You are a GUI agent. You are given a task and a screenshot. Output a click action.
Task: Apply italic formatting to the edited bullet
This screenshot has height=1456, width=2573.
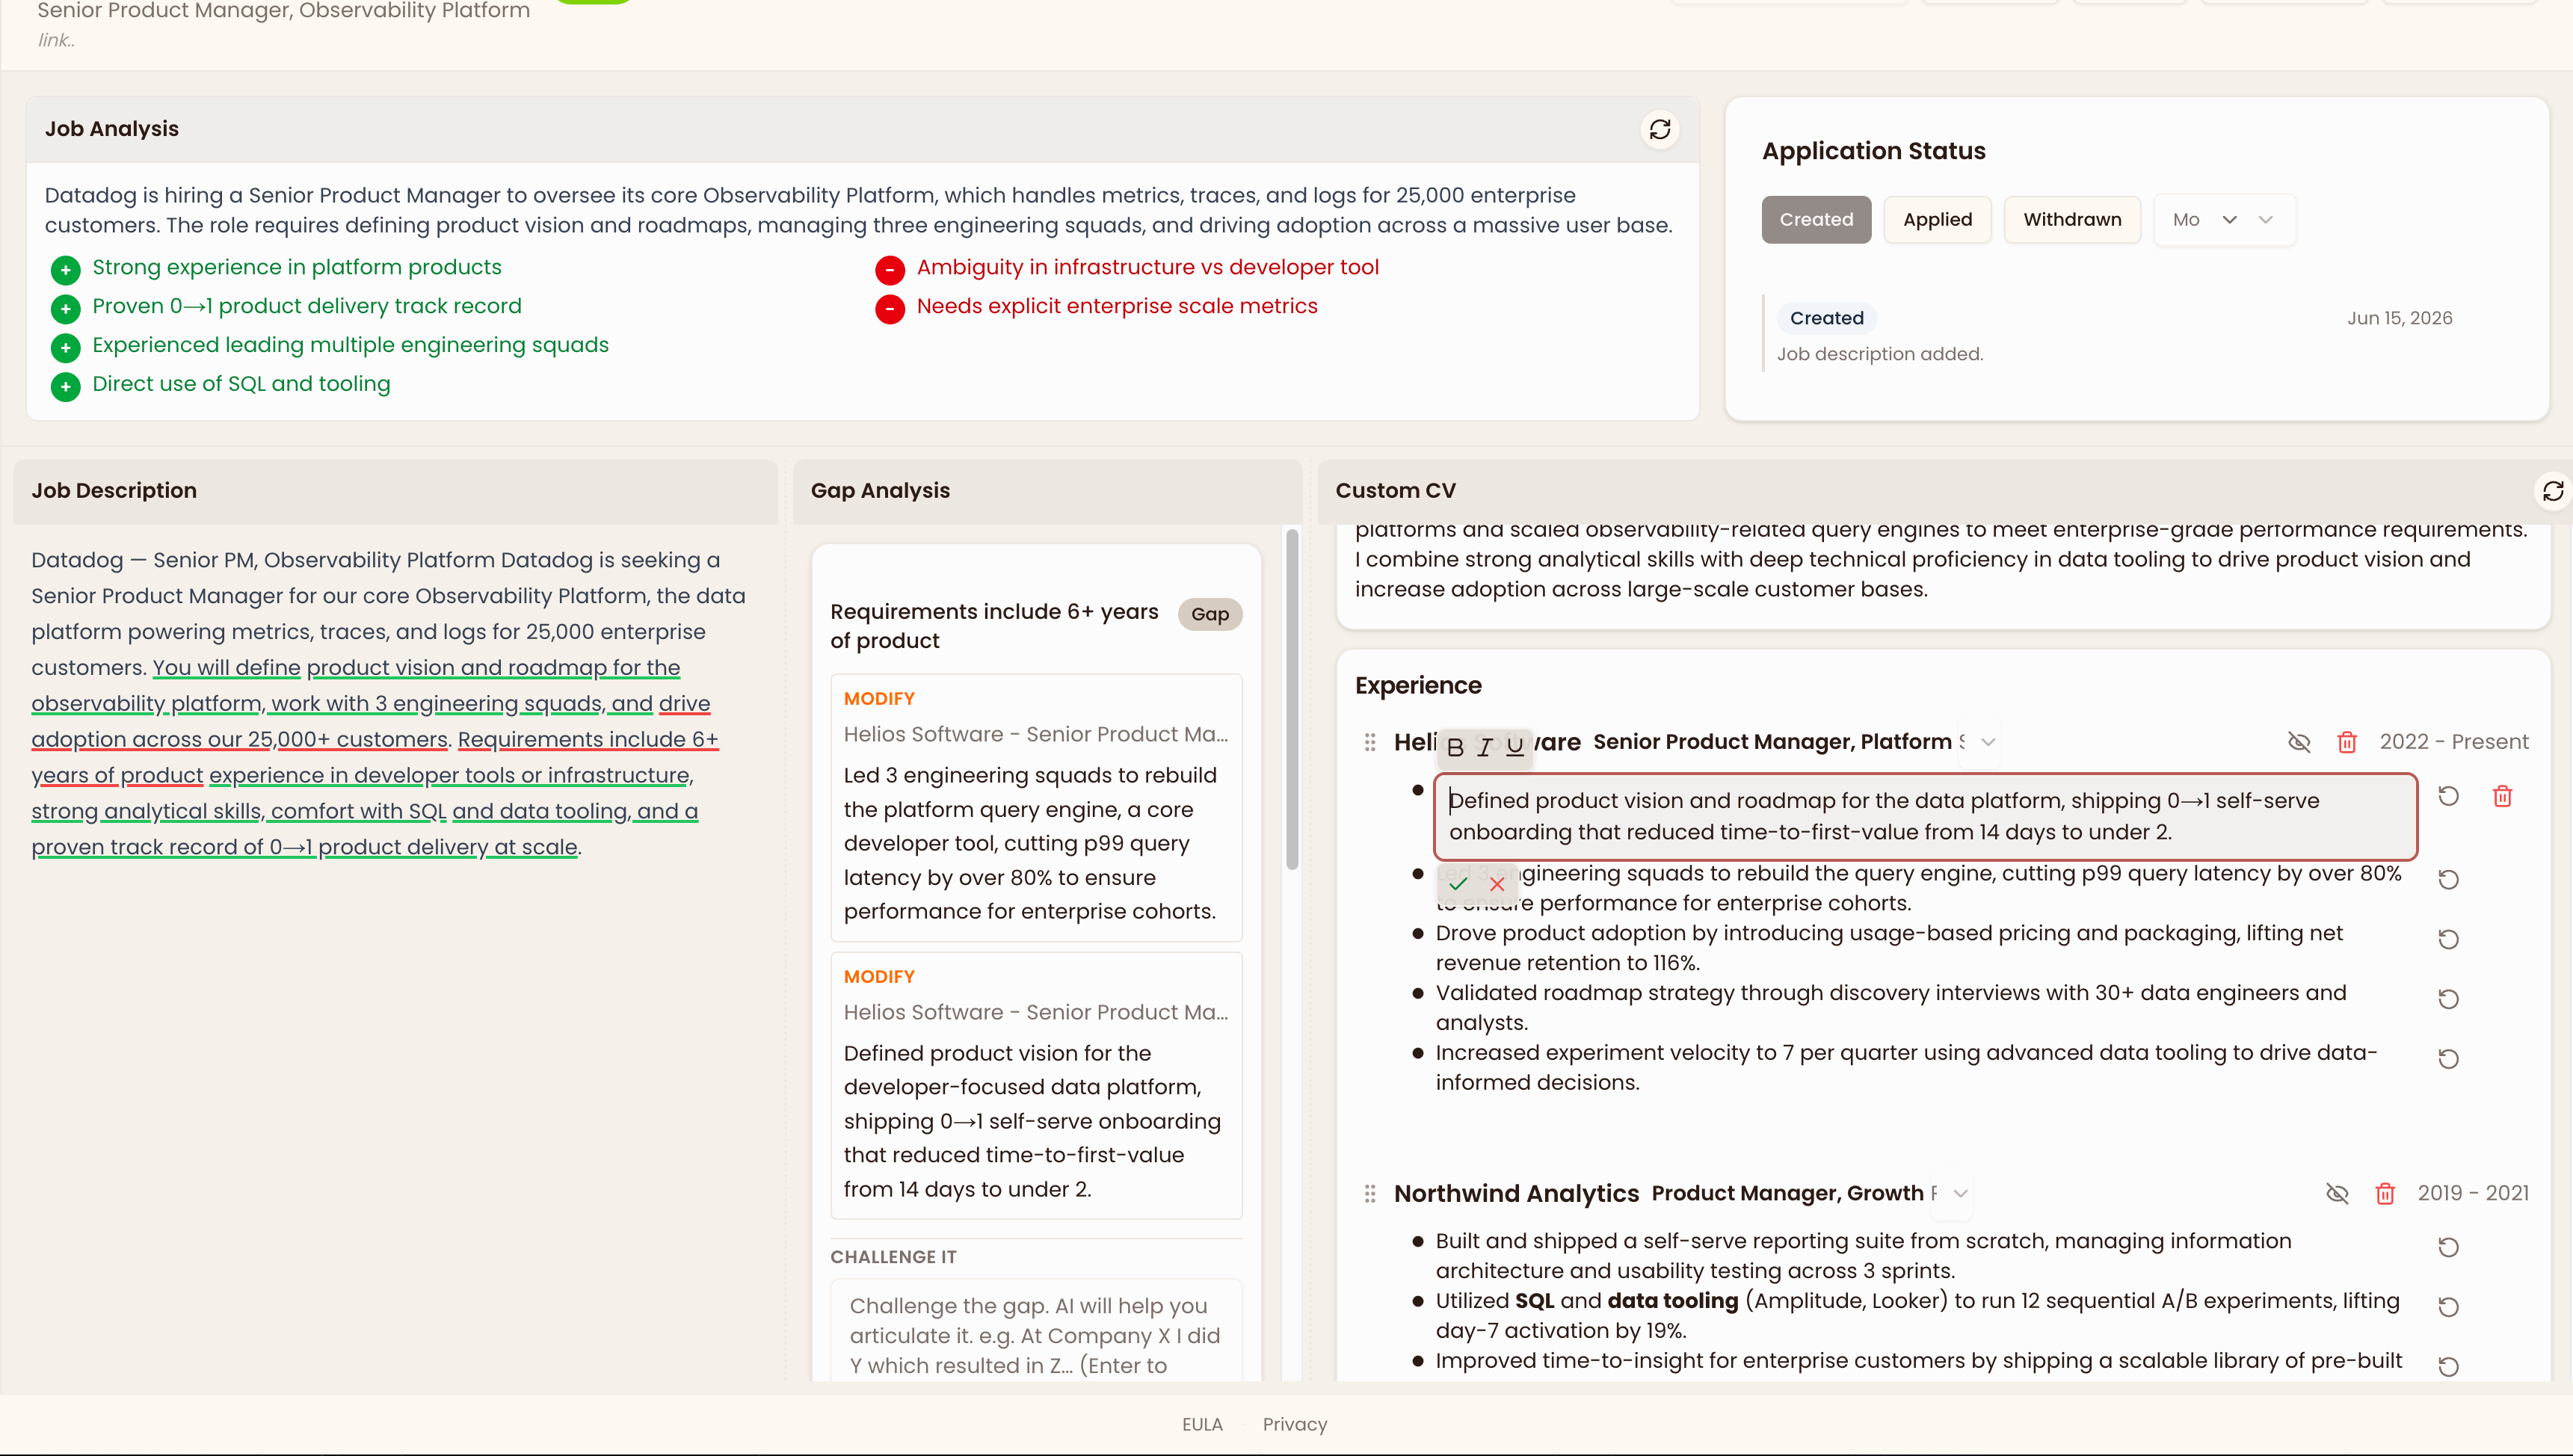pos(1485,747)
